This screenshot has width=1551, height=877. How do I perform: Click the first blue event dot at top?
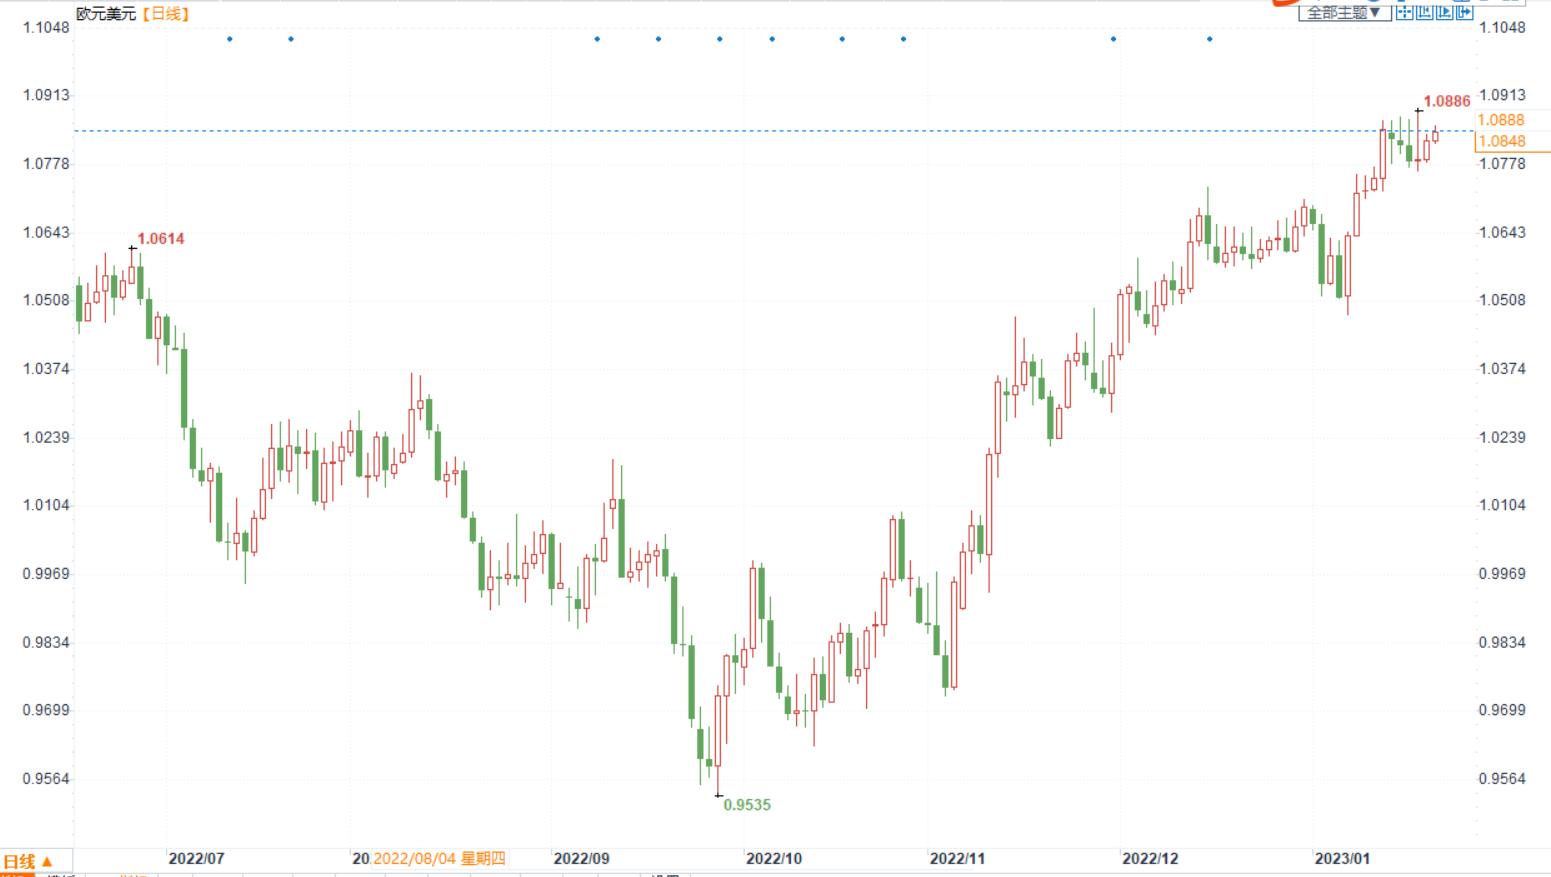[x=230, y=39]
